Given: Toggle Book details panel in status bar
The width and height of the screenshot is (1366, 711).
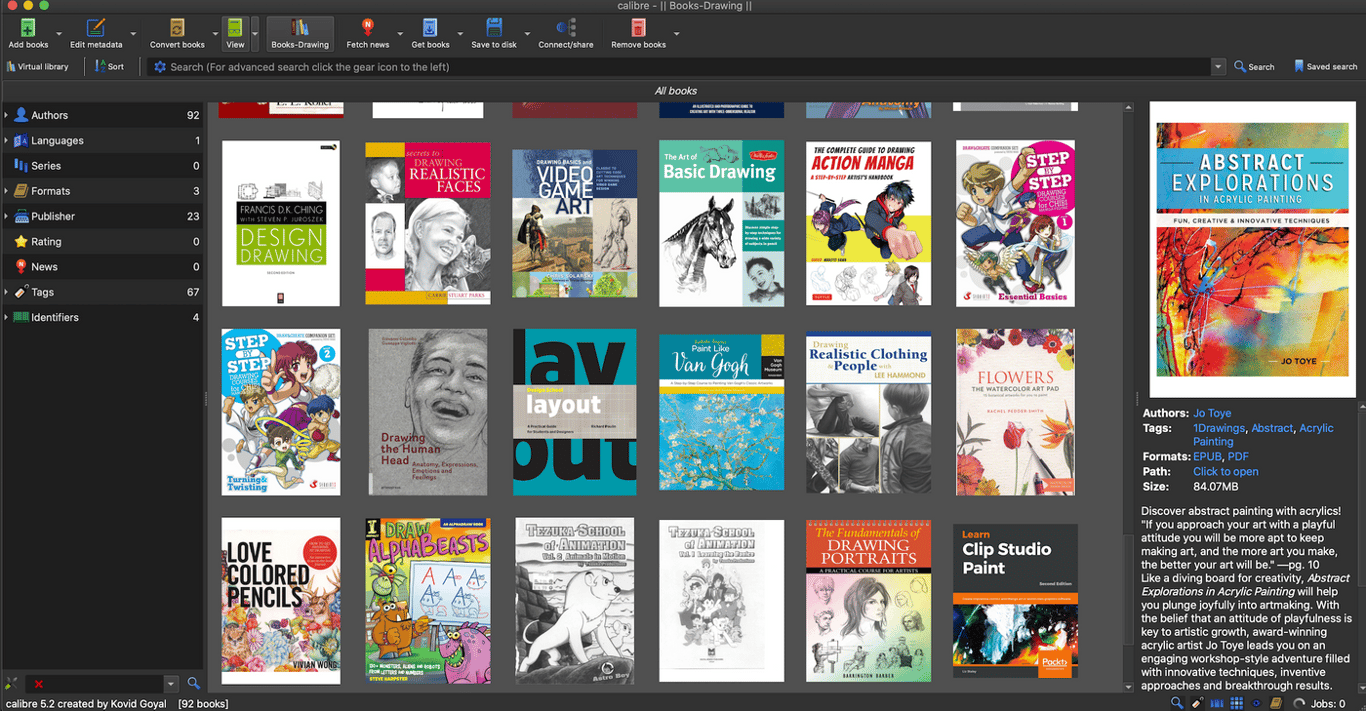Looking at the screenshot, I should 1276,704.
